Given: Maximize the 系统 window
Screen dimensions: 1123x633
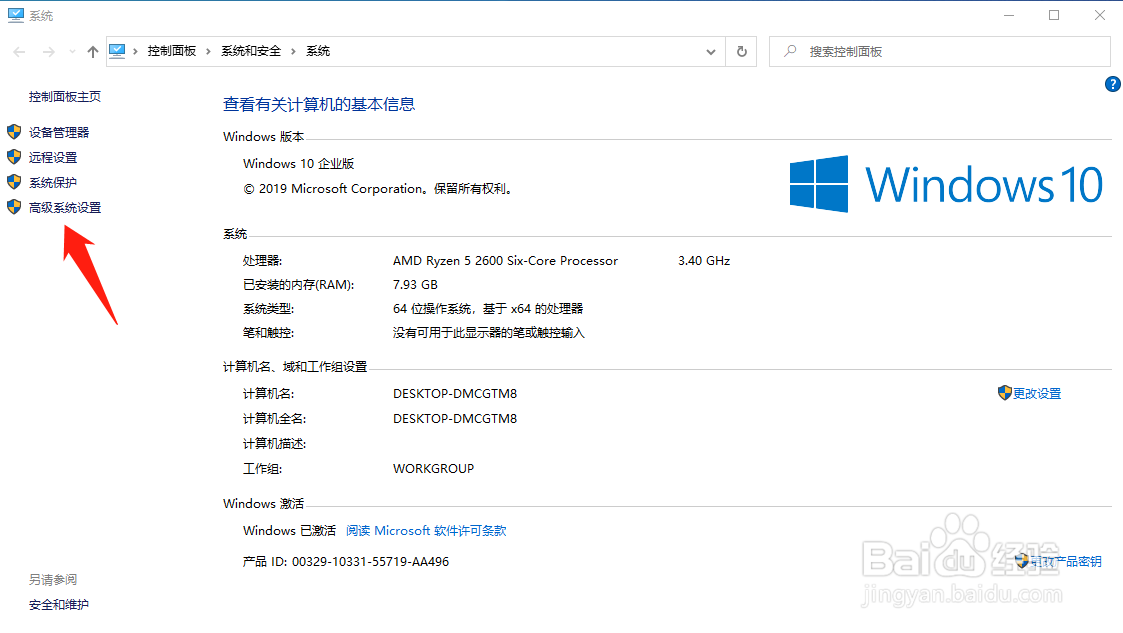Looking at the screenshot, I should 1054,15.
